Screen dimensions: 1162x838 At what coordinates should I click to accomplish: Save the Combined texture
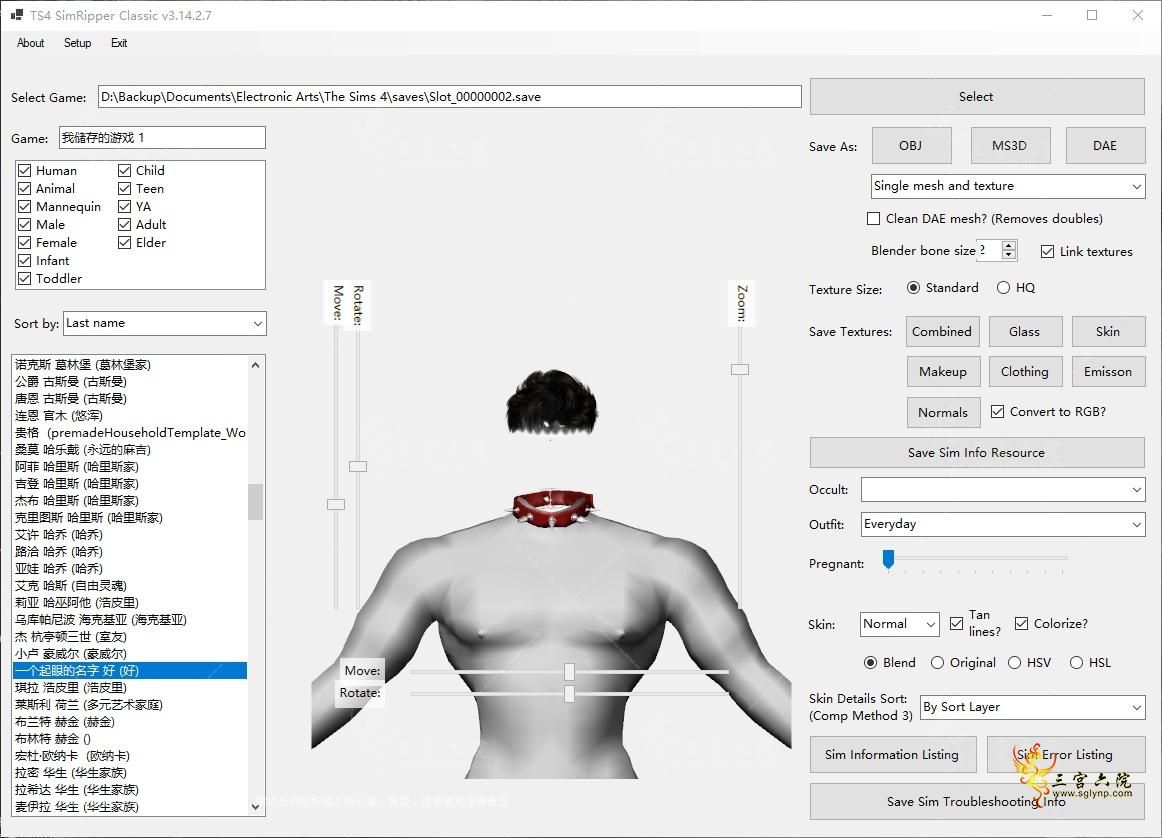(943, 331)
